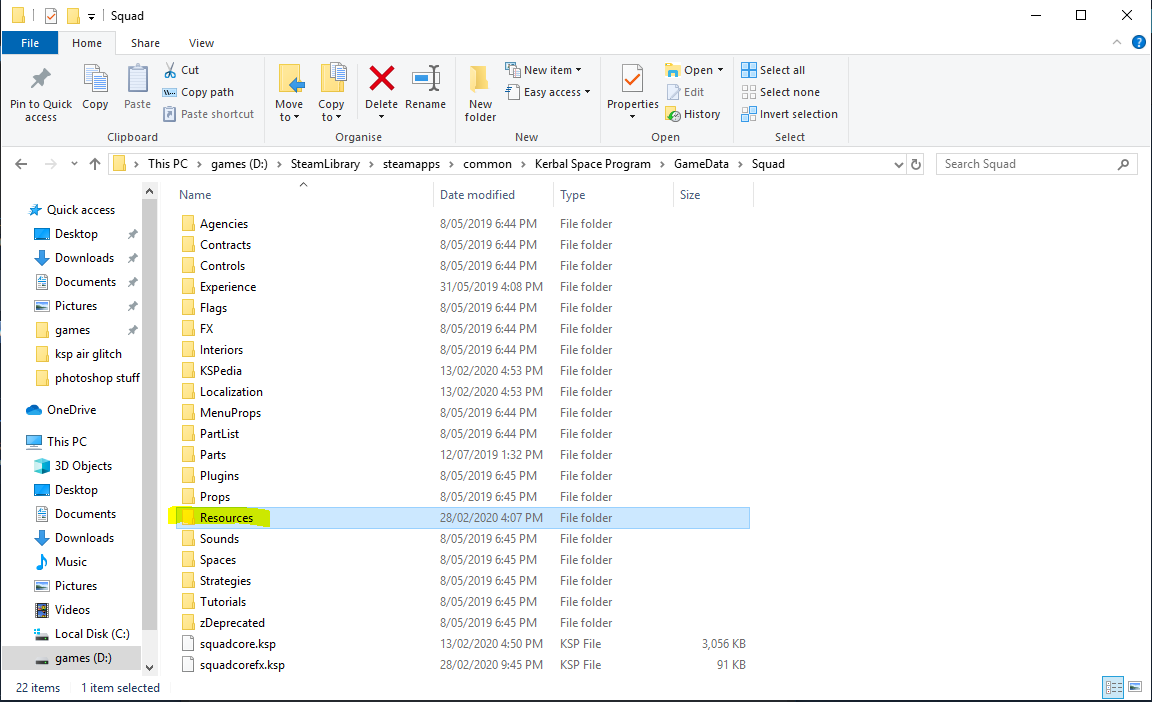Click the Pin to Quick access icon
The width and height of the screenshot is (1152, 702).
[40, 79]
